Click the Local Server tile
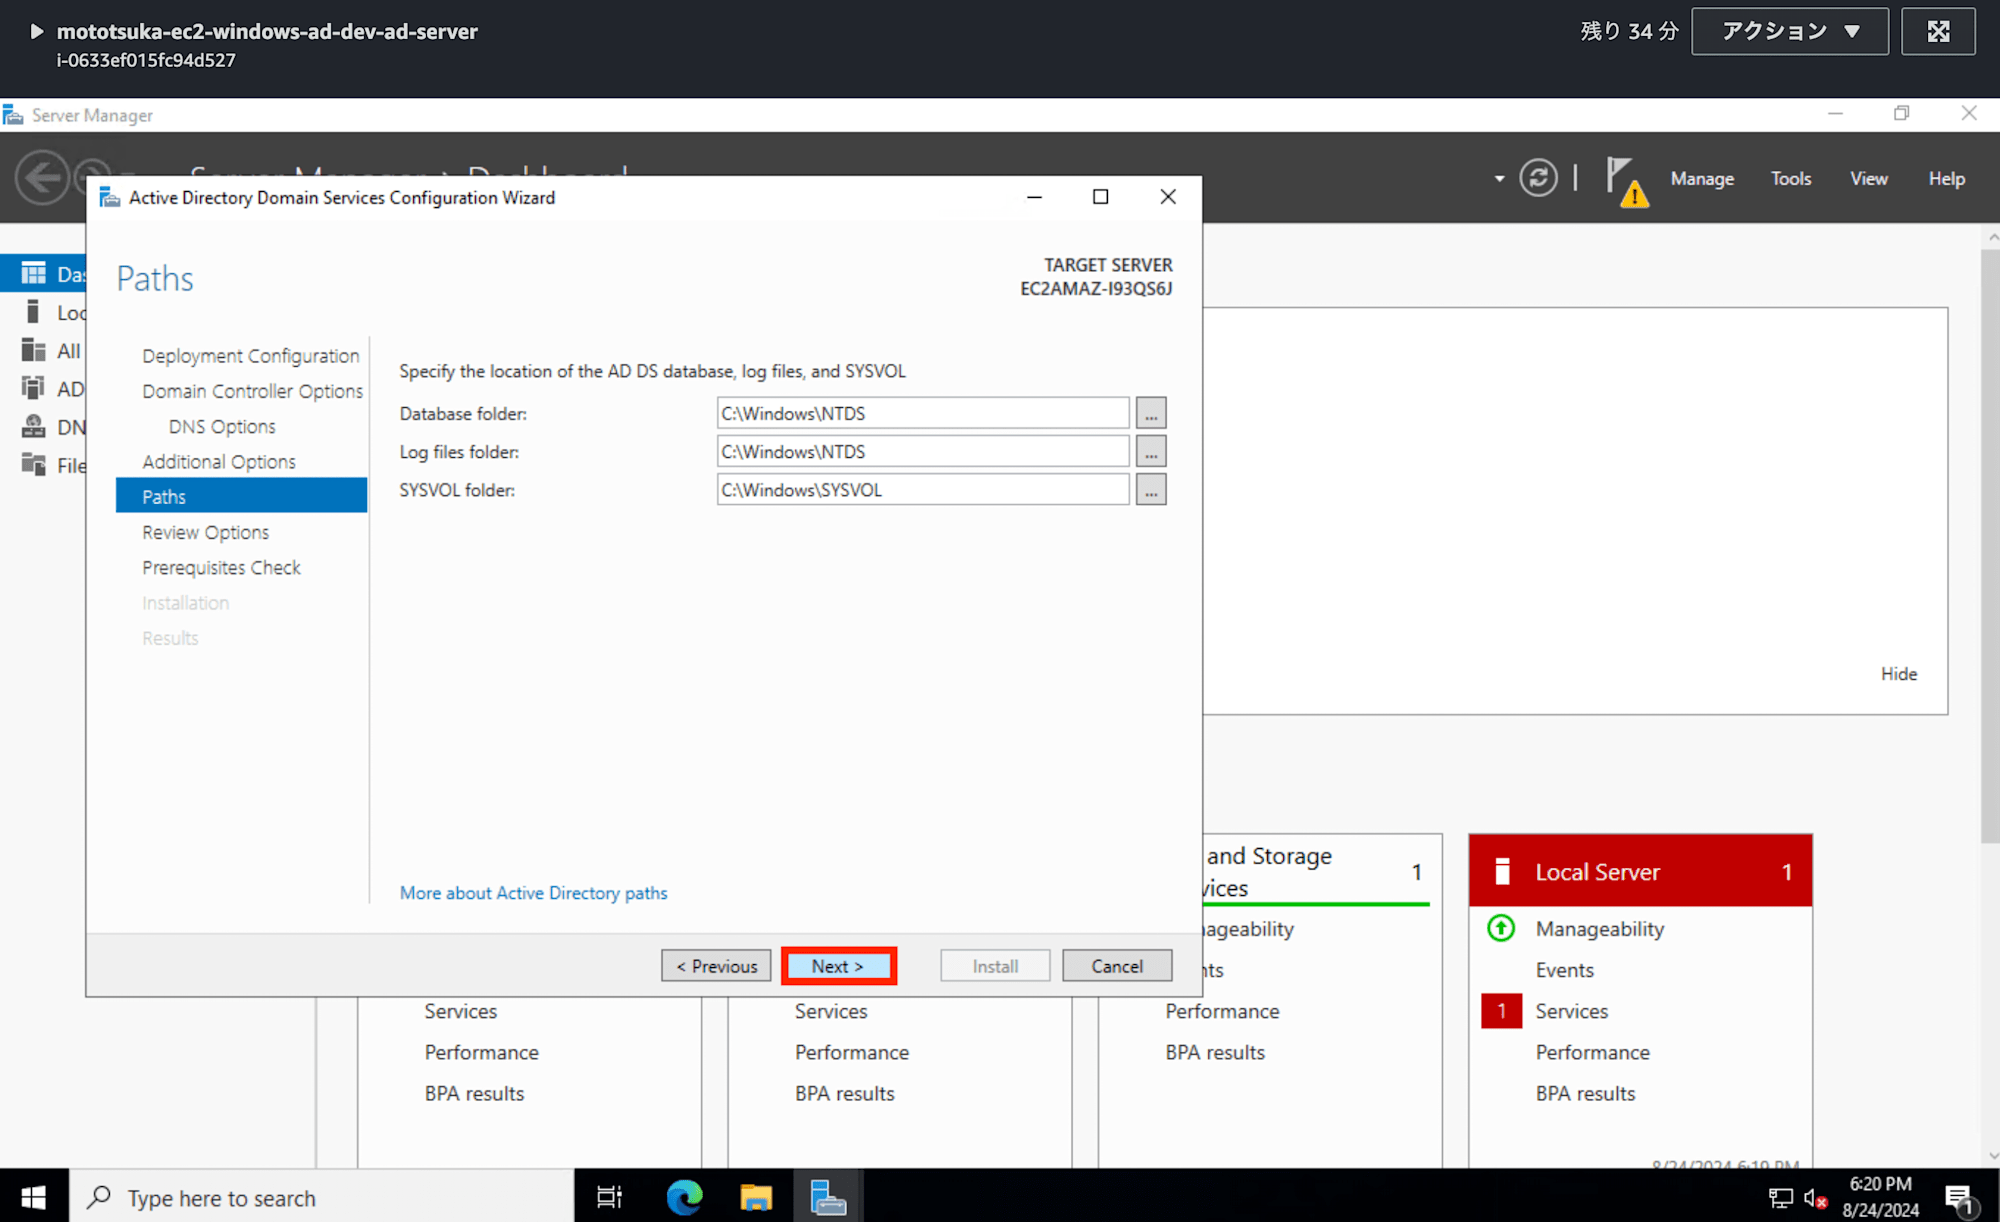The height and width of the screenshot is (1222, 2000). point(1643,870)
